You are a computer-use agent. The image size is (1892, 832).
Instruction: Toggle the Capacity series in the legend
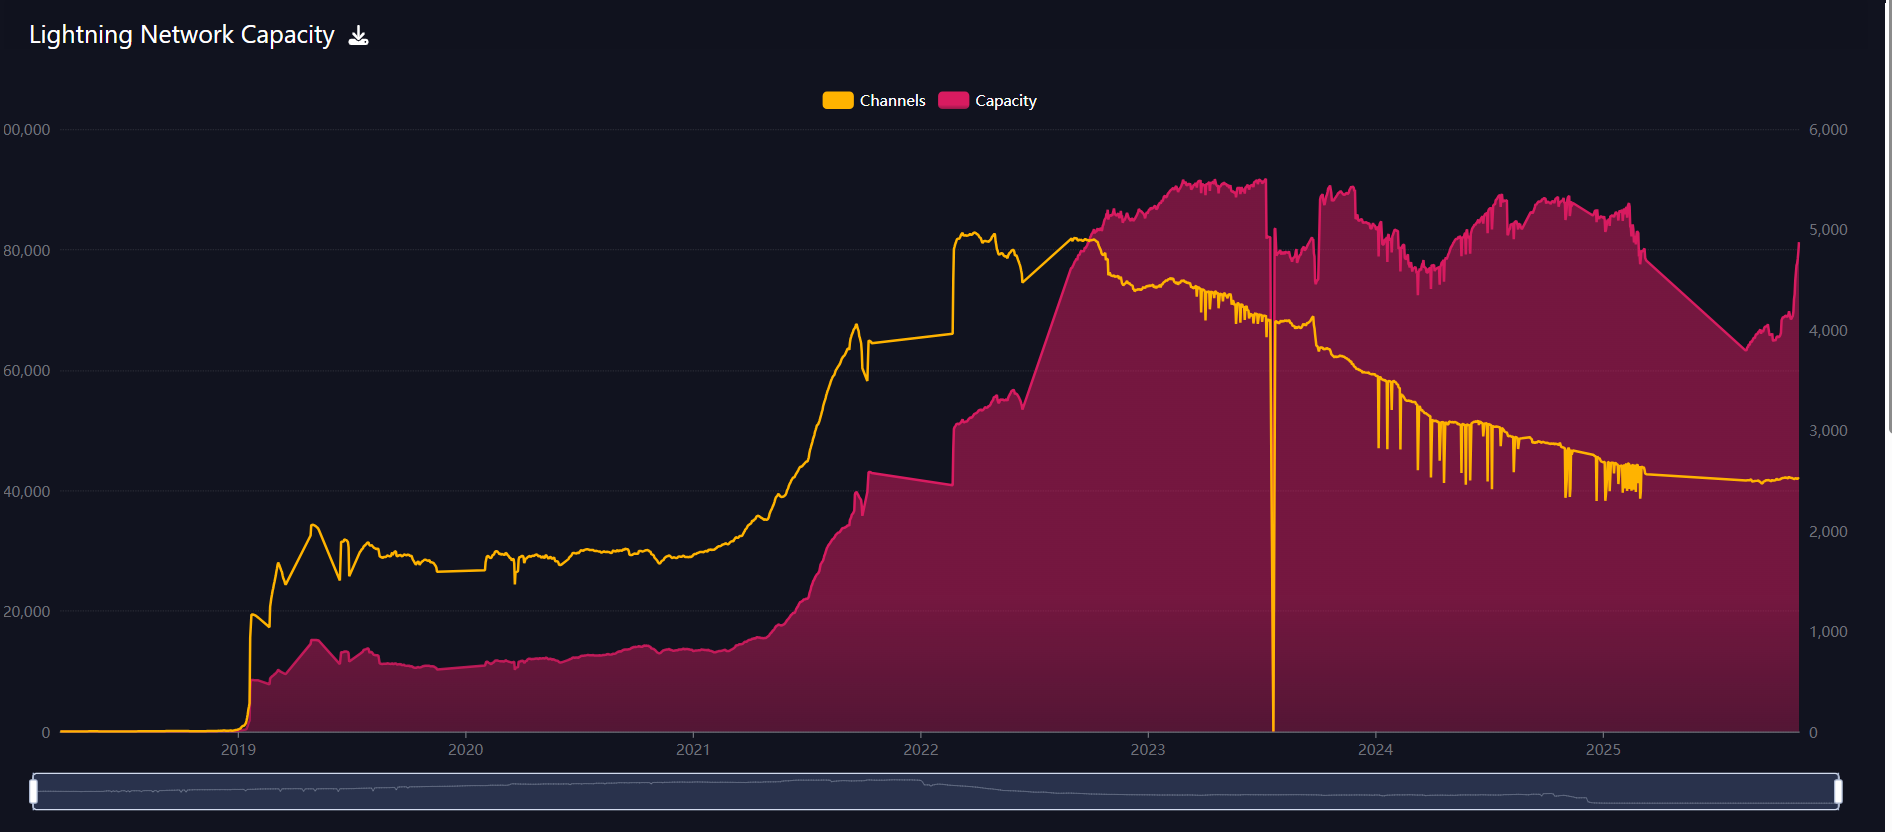[1005, 101]
